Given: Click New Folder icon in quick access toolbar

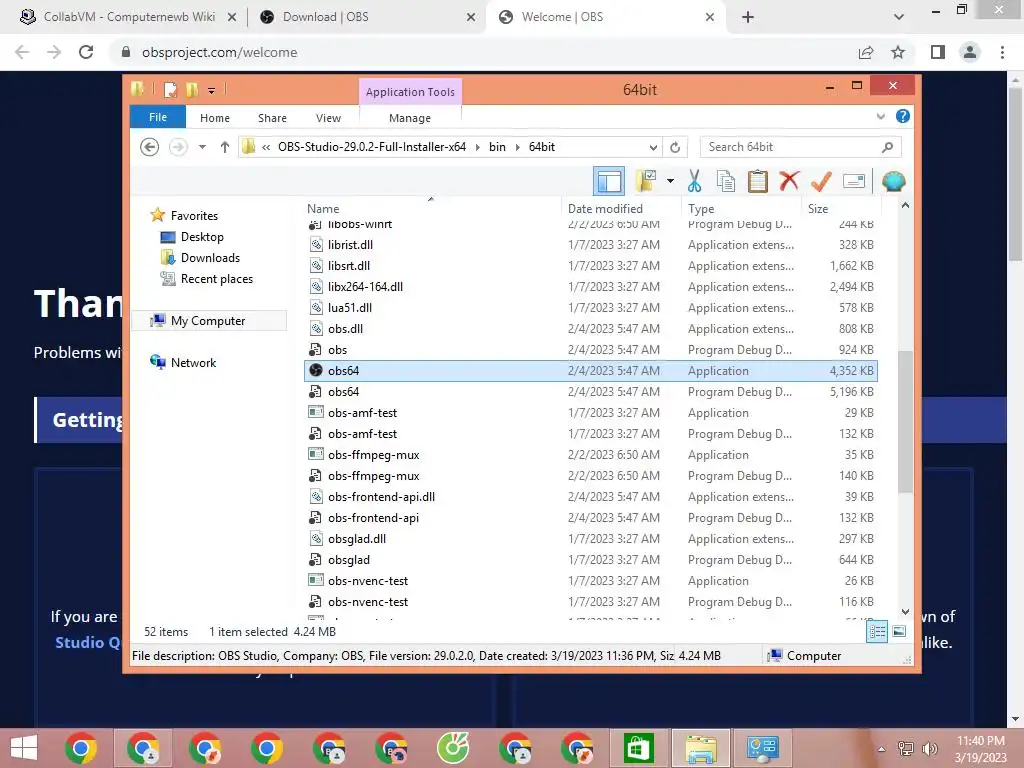Looking at the screenshot, I should click(192, 89).
